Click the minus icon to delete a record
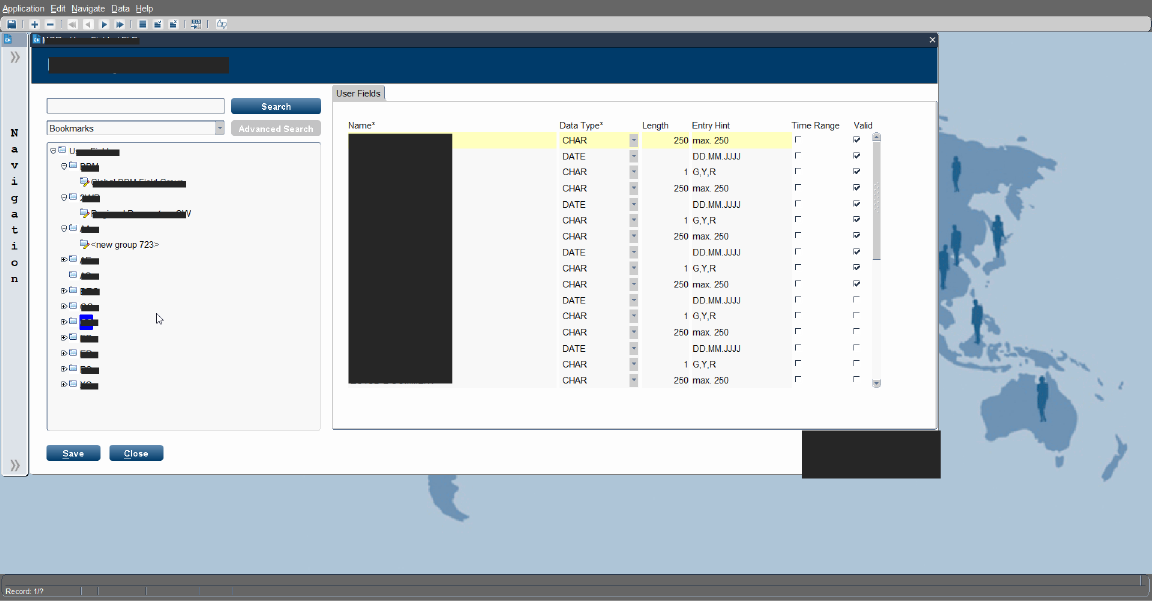This screenshot has height=601, width=1152. tap(49, 23)
